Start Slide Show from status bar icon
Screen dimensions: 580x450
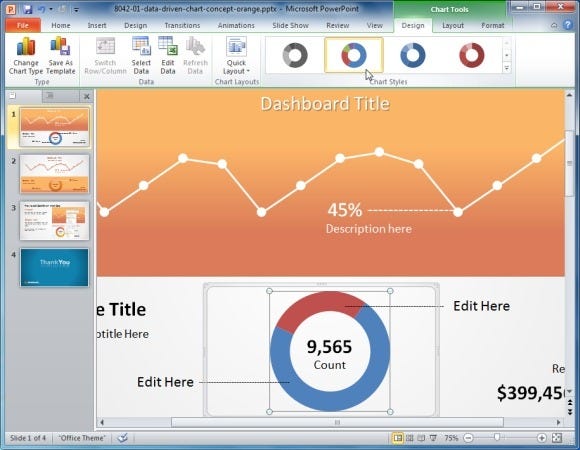(433, 438)
